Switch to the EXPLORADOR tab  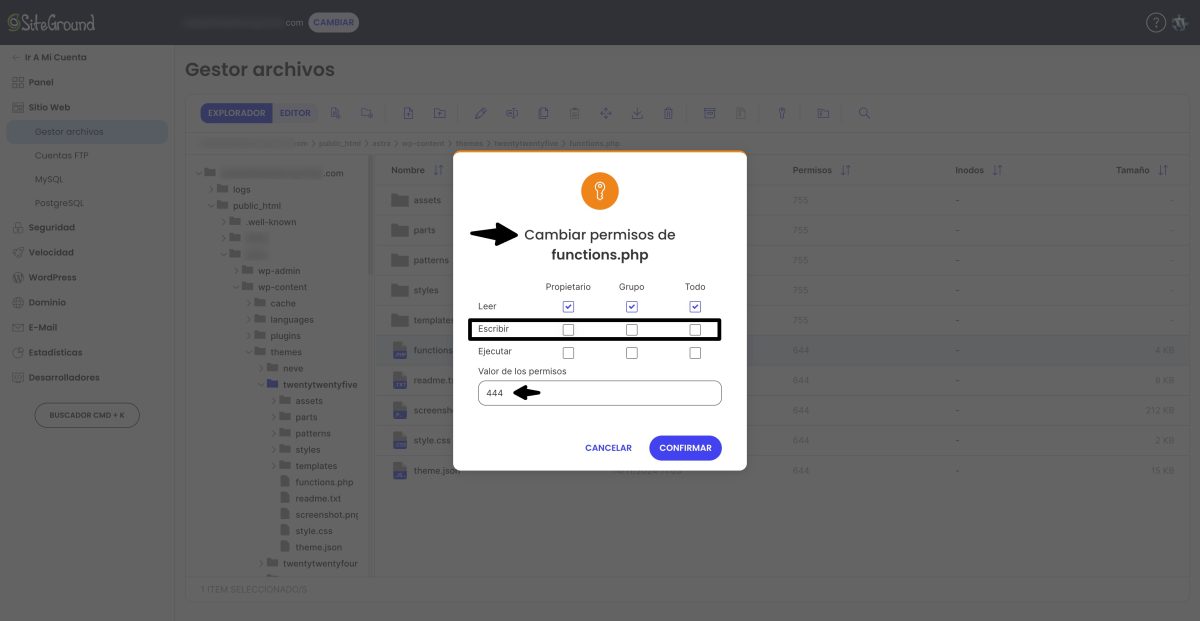pyautogui.click(x=236, y=113)
